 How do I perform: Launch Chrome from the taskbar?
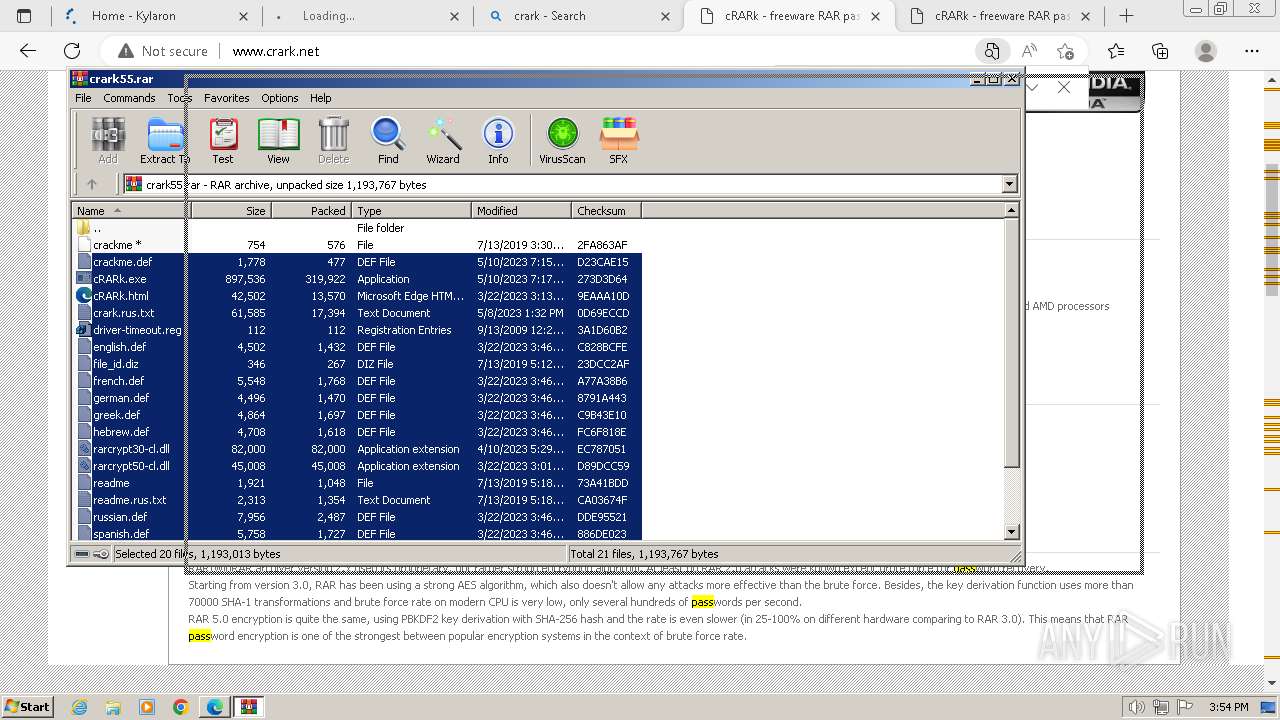tap(180, 707)
